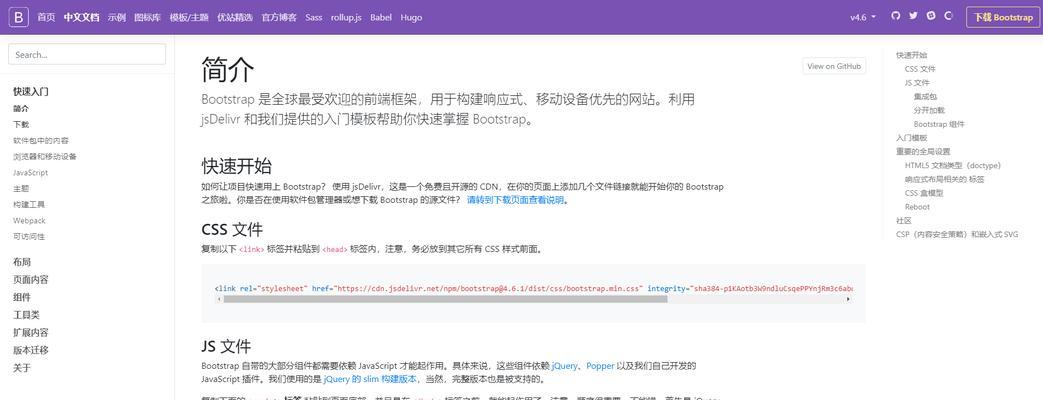
Task: Open rollup.js navbar link
Action: click(346, 17)
